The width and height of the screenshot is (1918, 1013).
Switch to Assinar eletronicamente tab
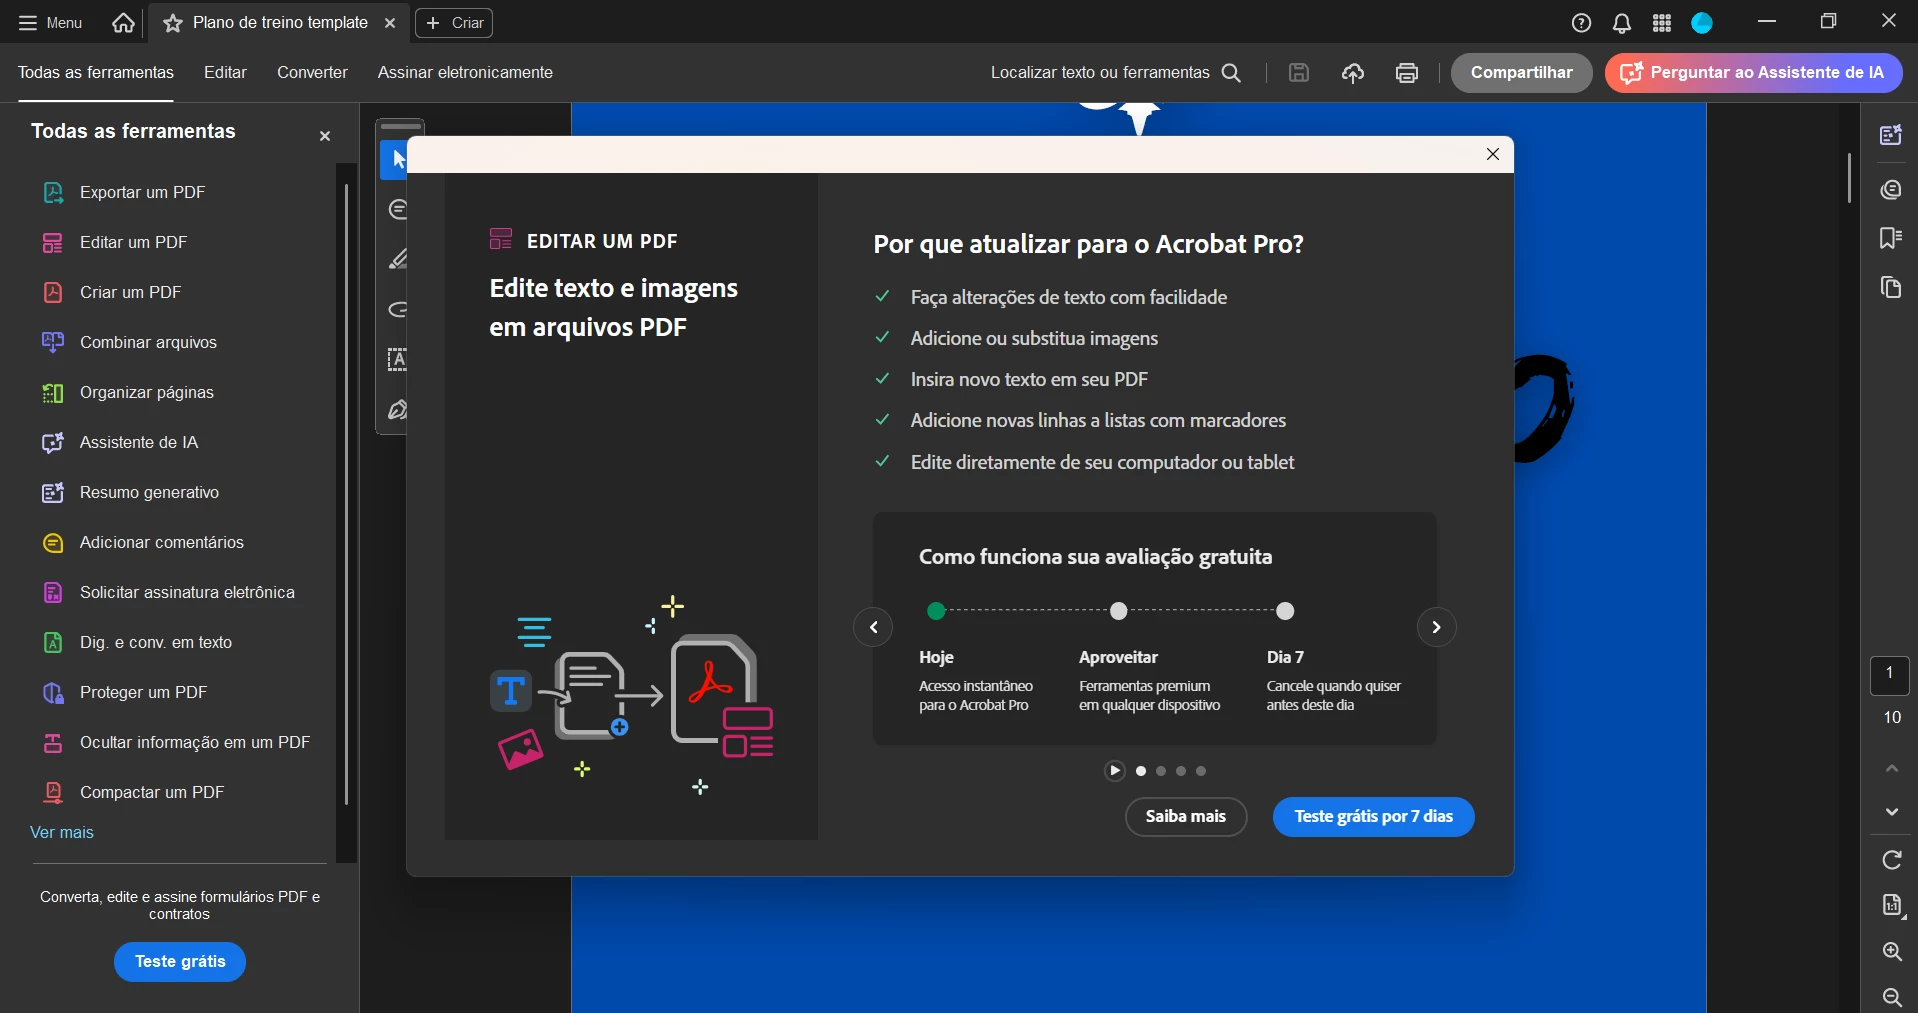[x=465, y=72]
